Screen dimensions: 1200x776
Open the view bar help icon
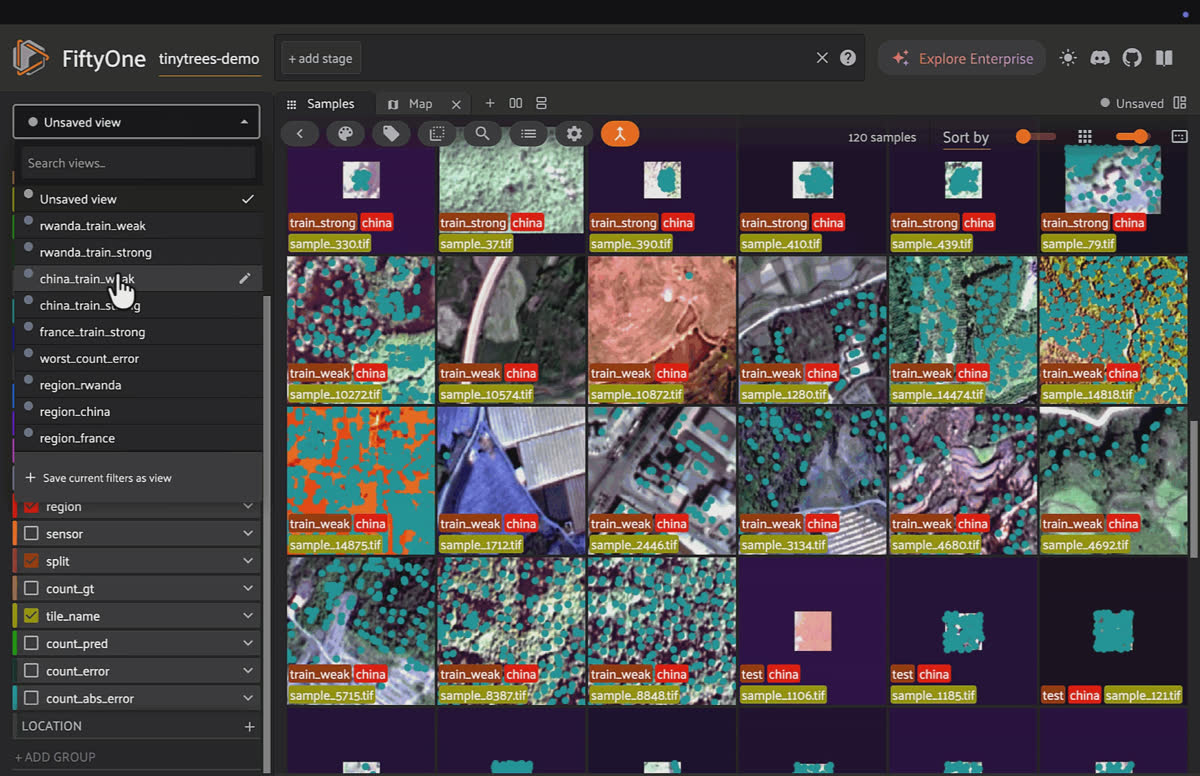tap(848, 58)
